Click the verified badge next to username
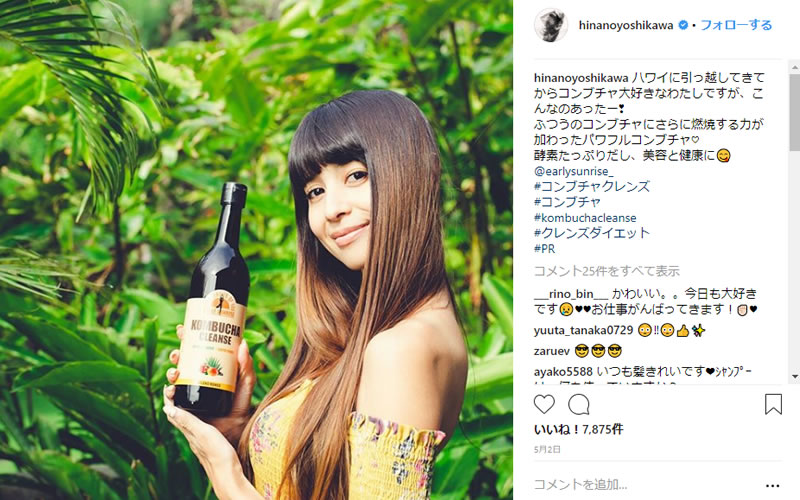 coord(683,25)
